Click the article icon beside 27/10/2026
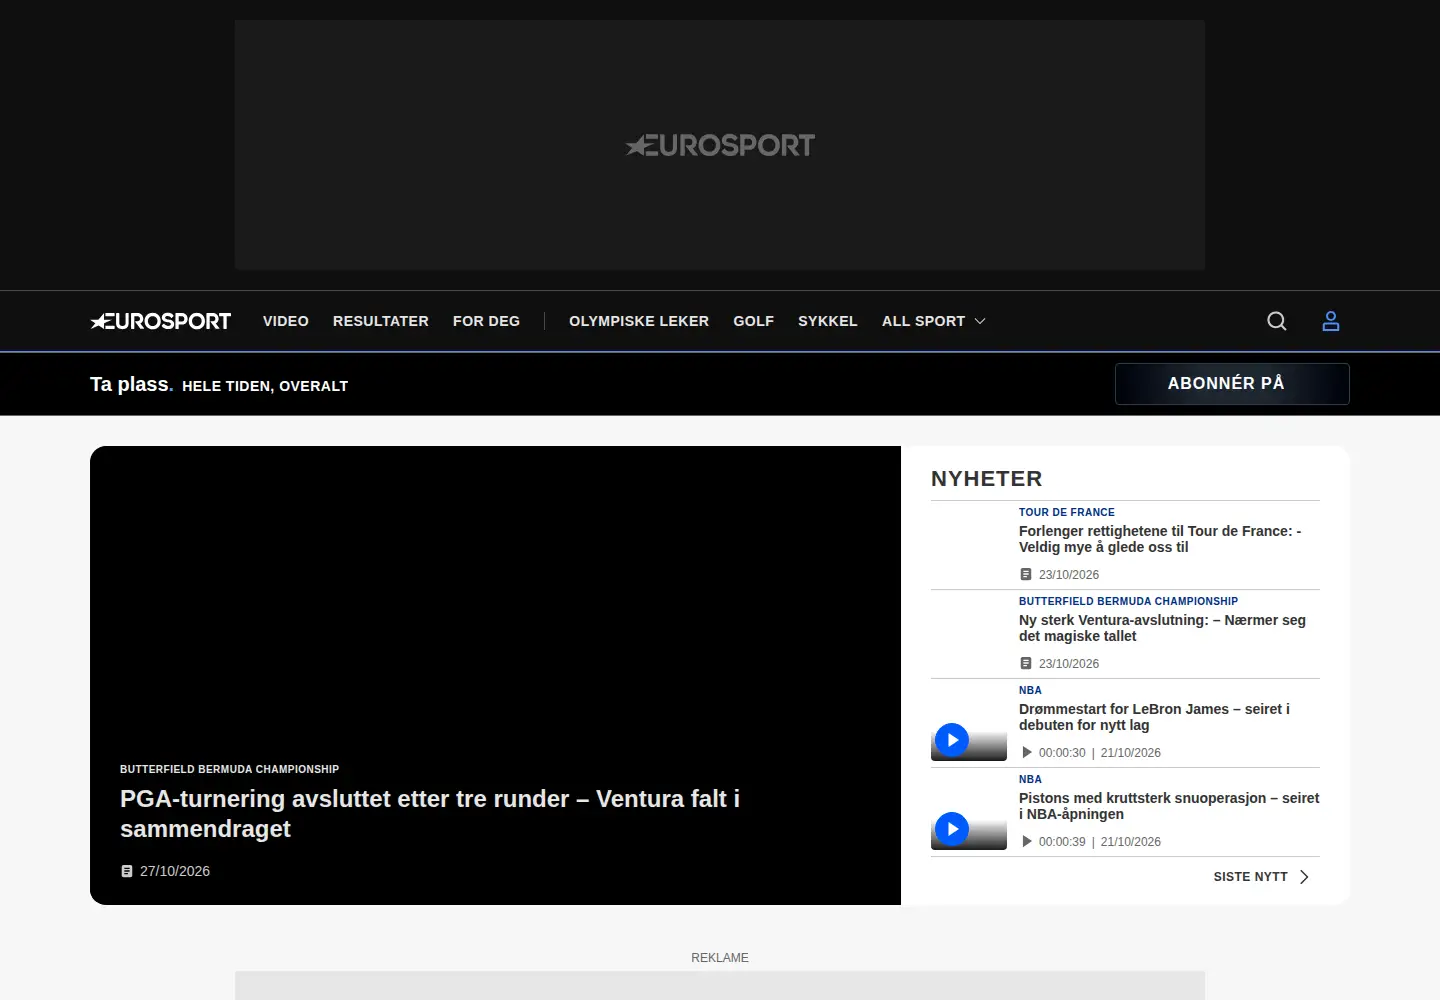The width and height of the screenshot is (1440, 1000). [127, 871]
